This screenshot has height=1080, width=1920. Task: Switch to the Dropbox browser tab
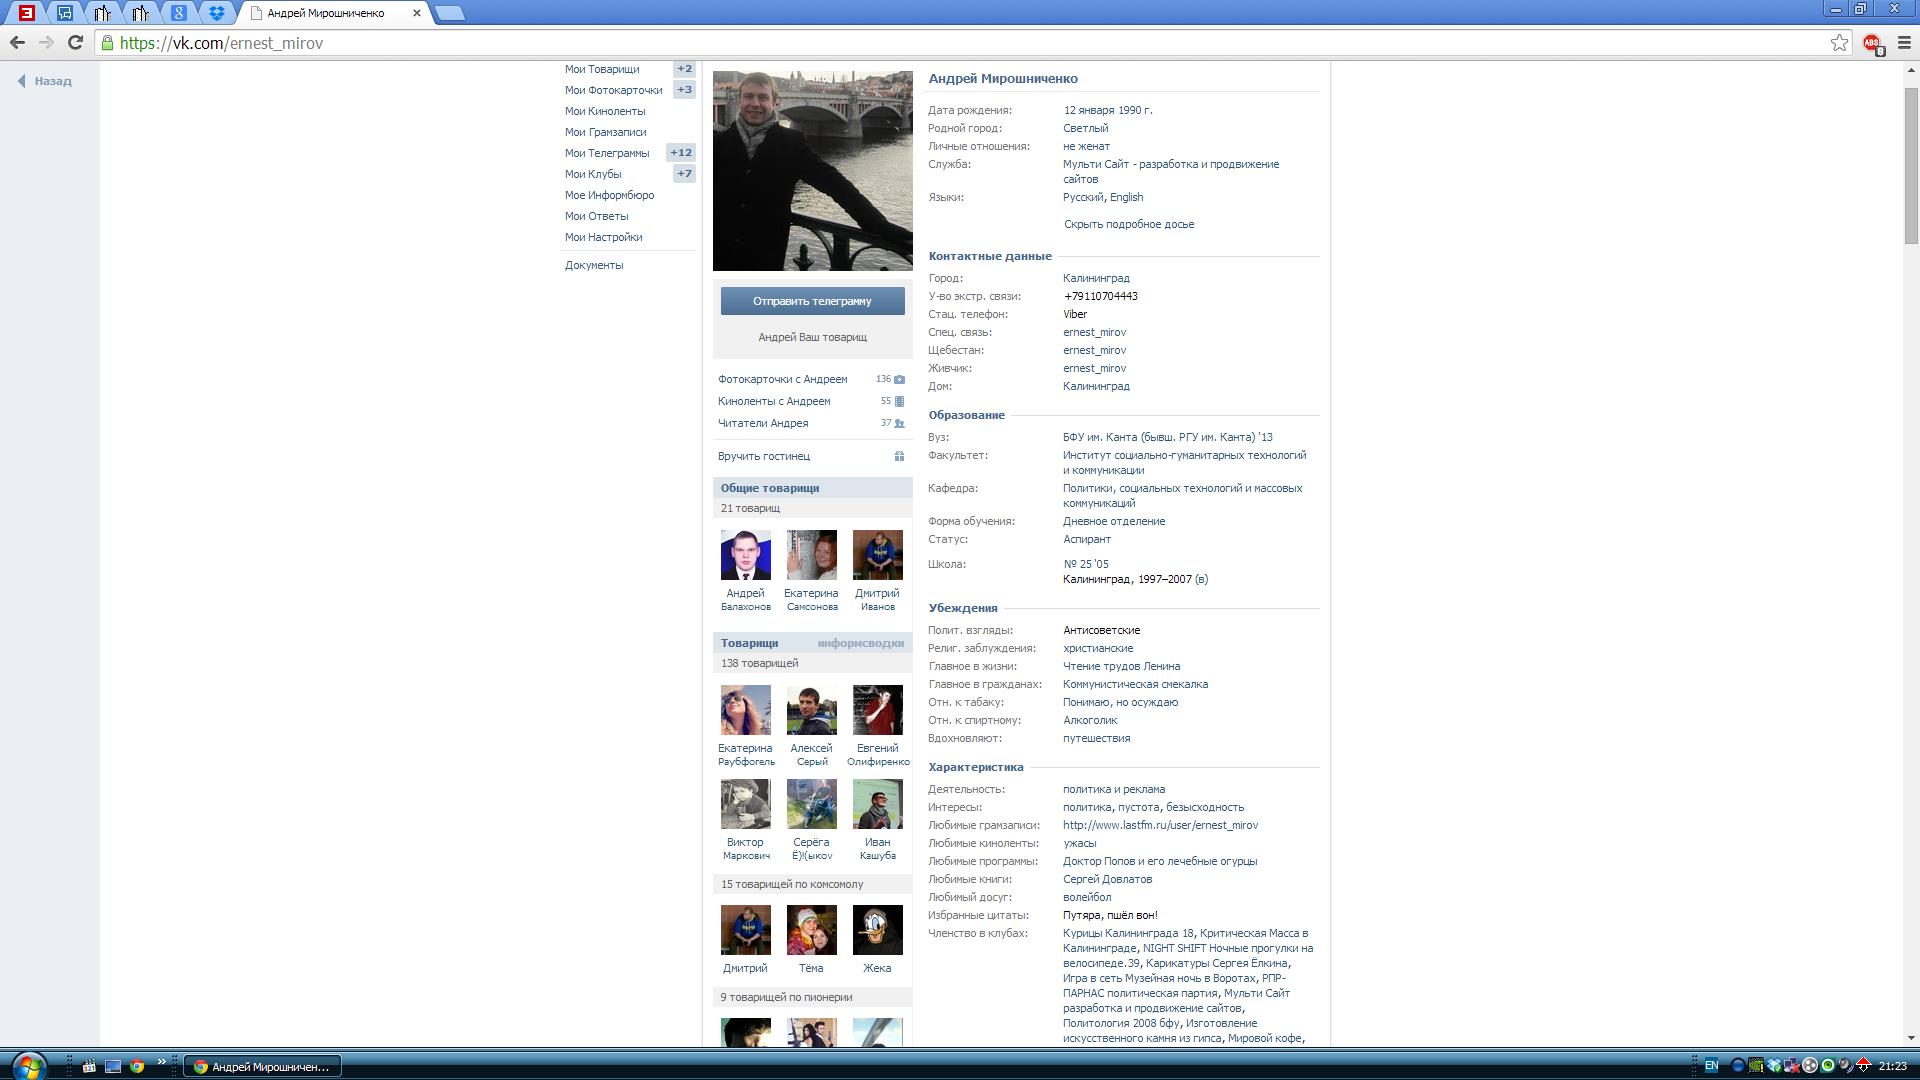[216, 13]
